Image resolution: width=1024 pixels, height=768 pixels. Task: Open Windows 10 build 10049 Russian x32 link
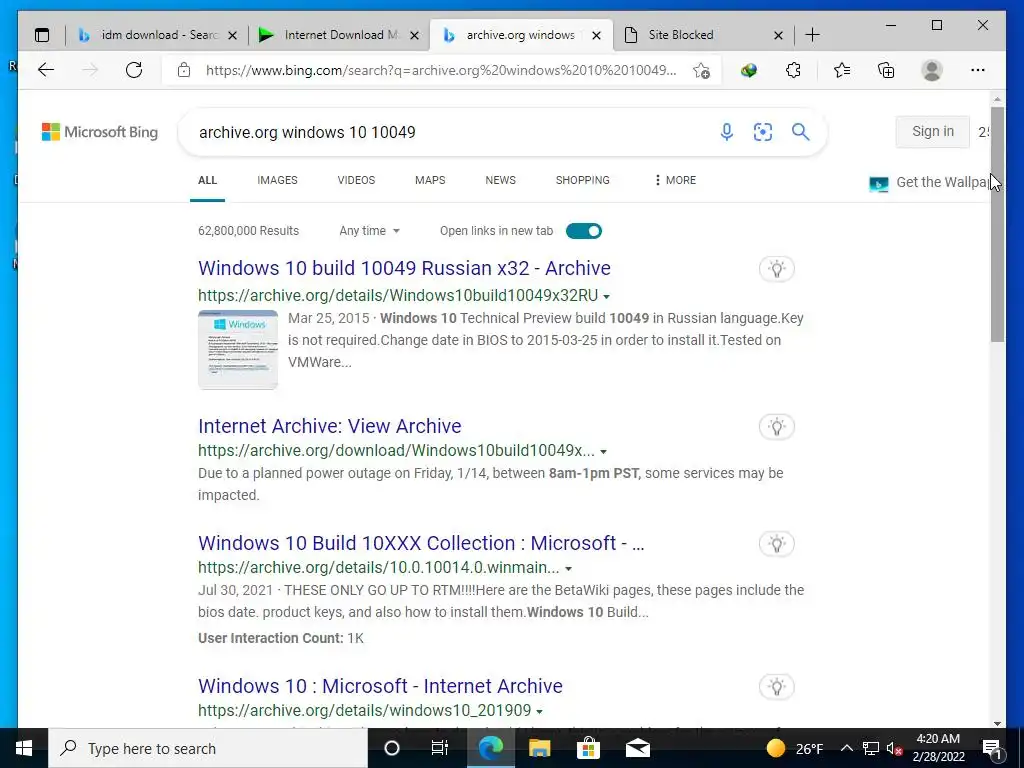point(404,268)
